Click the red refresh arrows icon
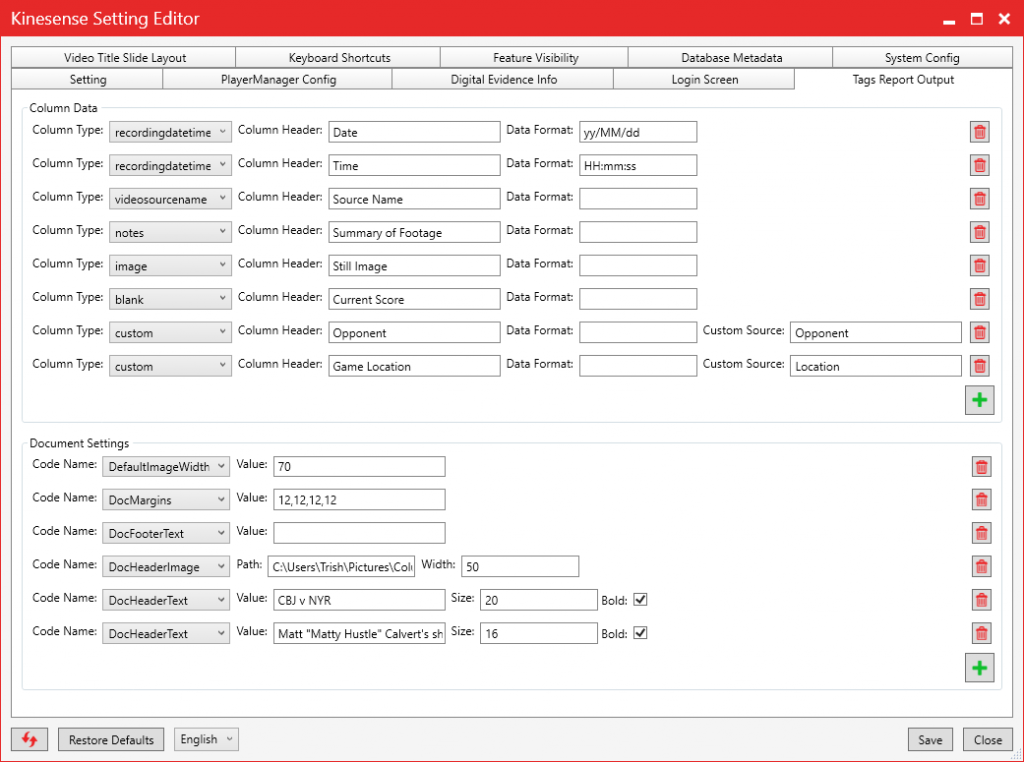The height and width of the screenshot is (762, 1024). (29, 739)
